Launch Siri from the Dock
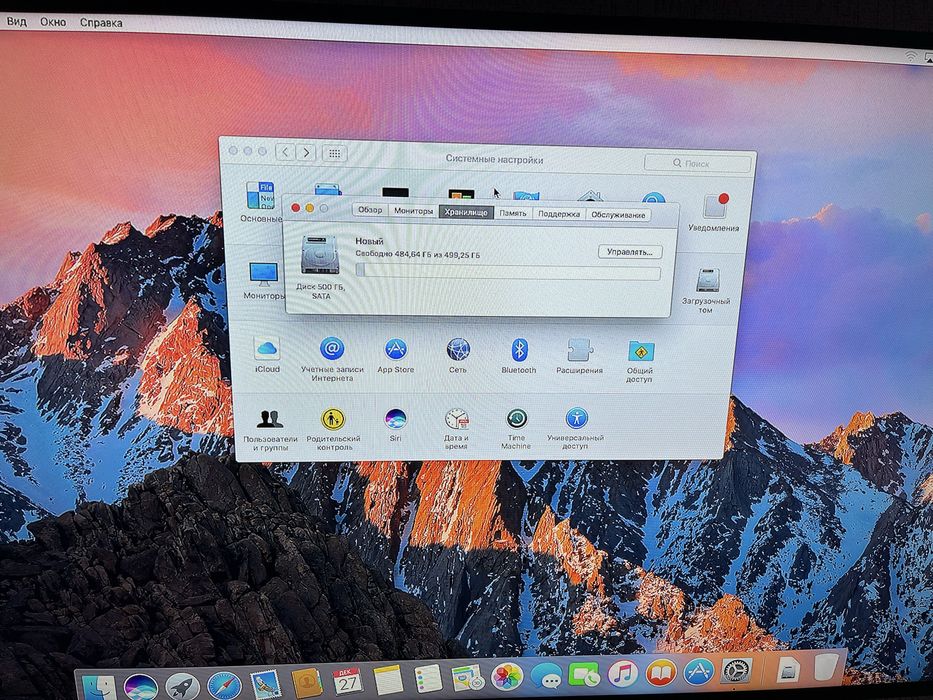The height and width of the screenshot is (700, 933). pos(141,688)
